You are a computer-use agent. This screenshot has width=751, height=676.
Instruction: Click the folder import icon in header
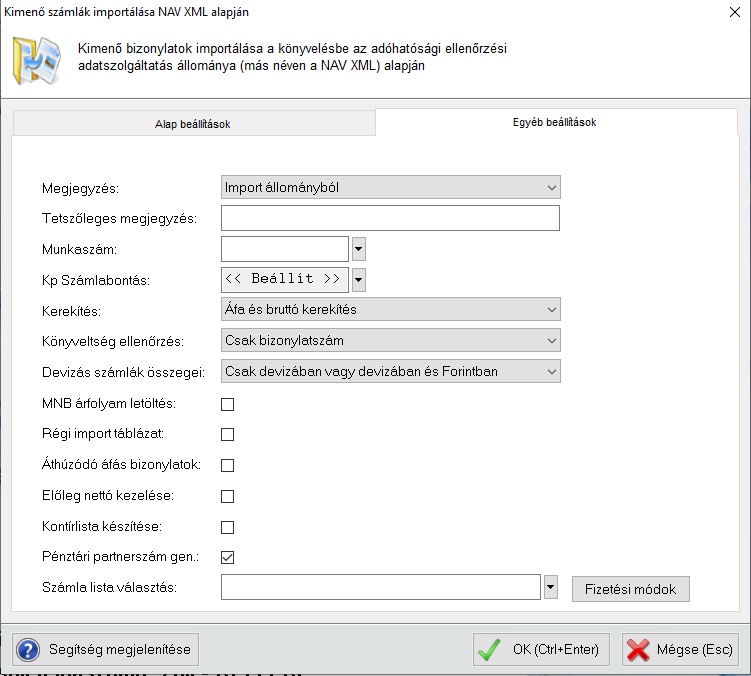(36, 60)
